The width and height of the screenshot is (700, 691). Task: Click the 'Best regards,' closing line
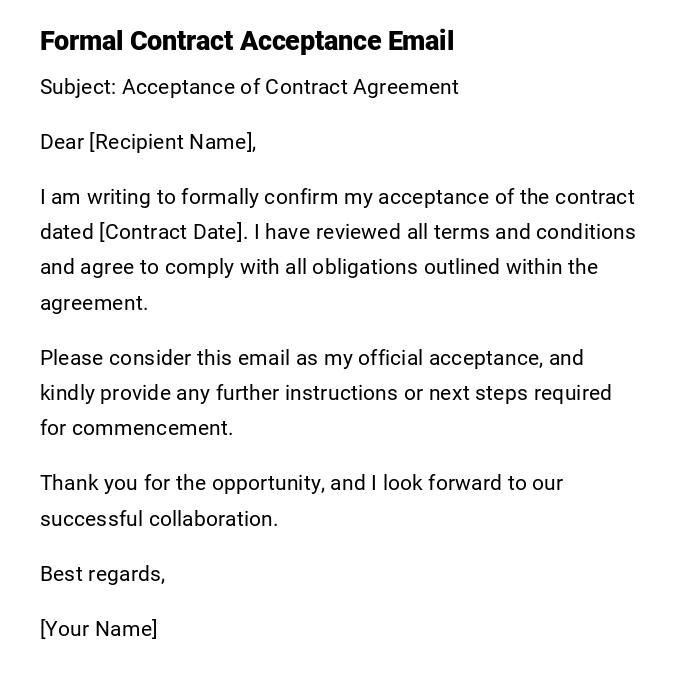tap(102, 574)
